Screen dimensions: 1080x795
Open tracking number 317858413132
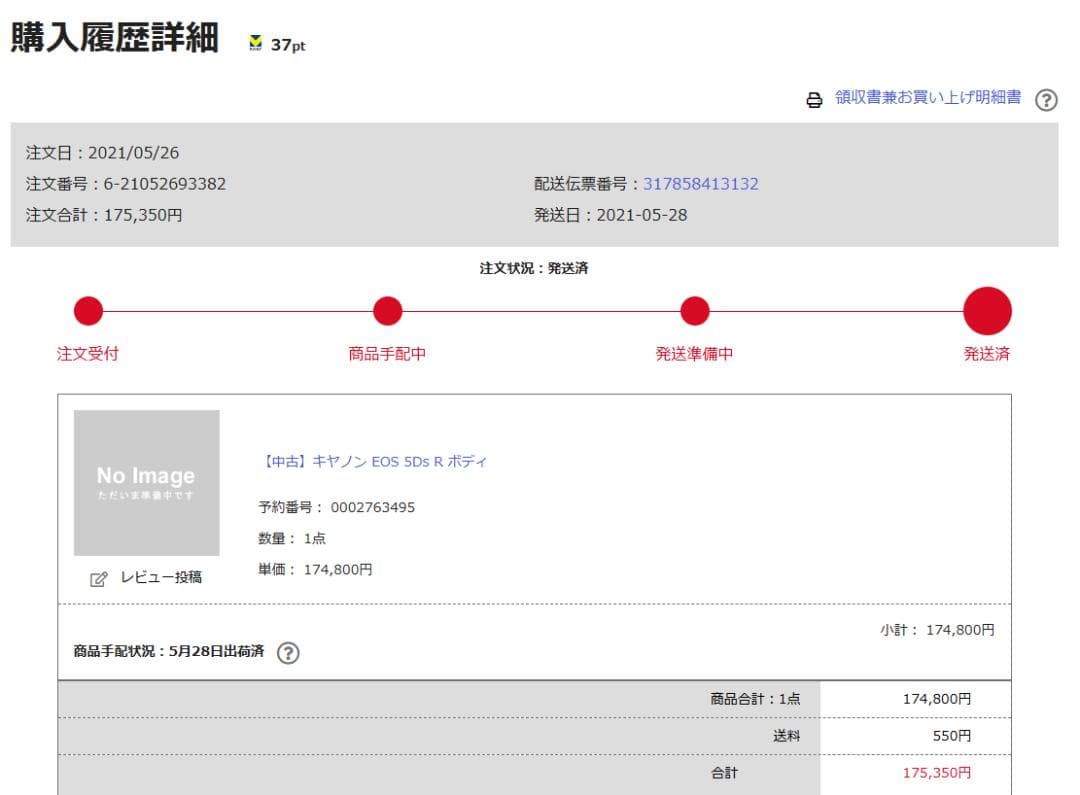tap(704, 183)
